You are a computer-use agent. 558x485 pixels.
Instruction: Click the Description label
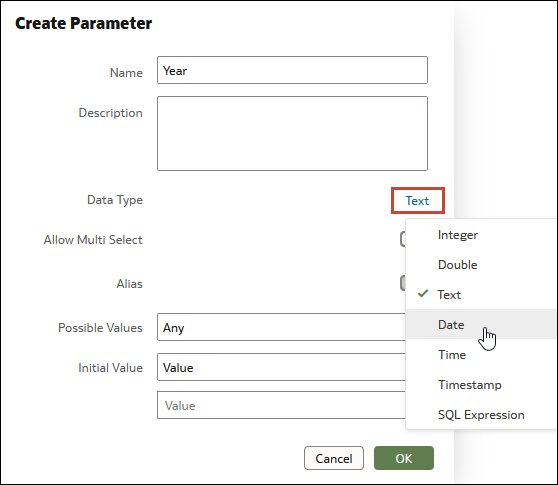click(110, 113)
